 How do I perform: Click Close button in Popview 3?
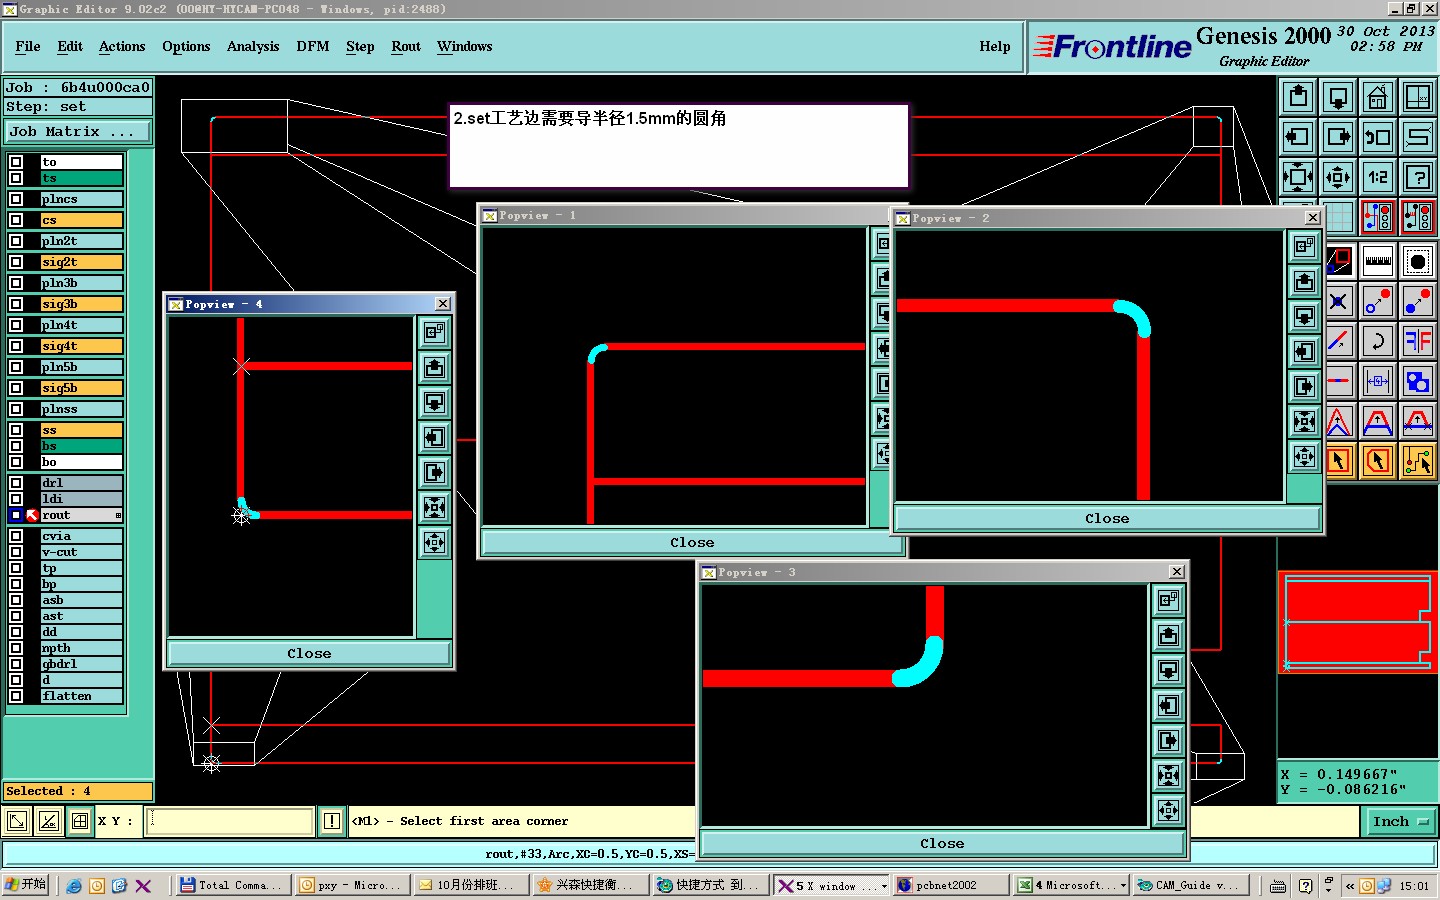(x=942, y=844)
